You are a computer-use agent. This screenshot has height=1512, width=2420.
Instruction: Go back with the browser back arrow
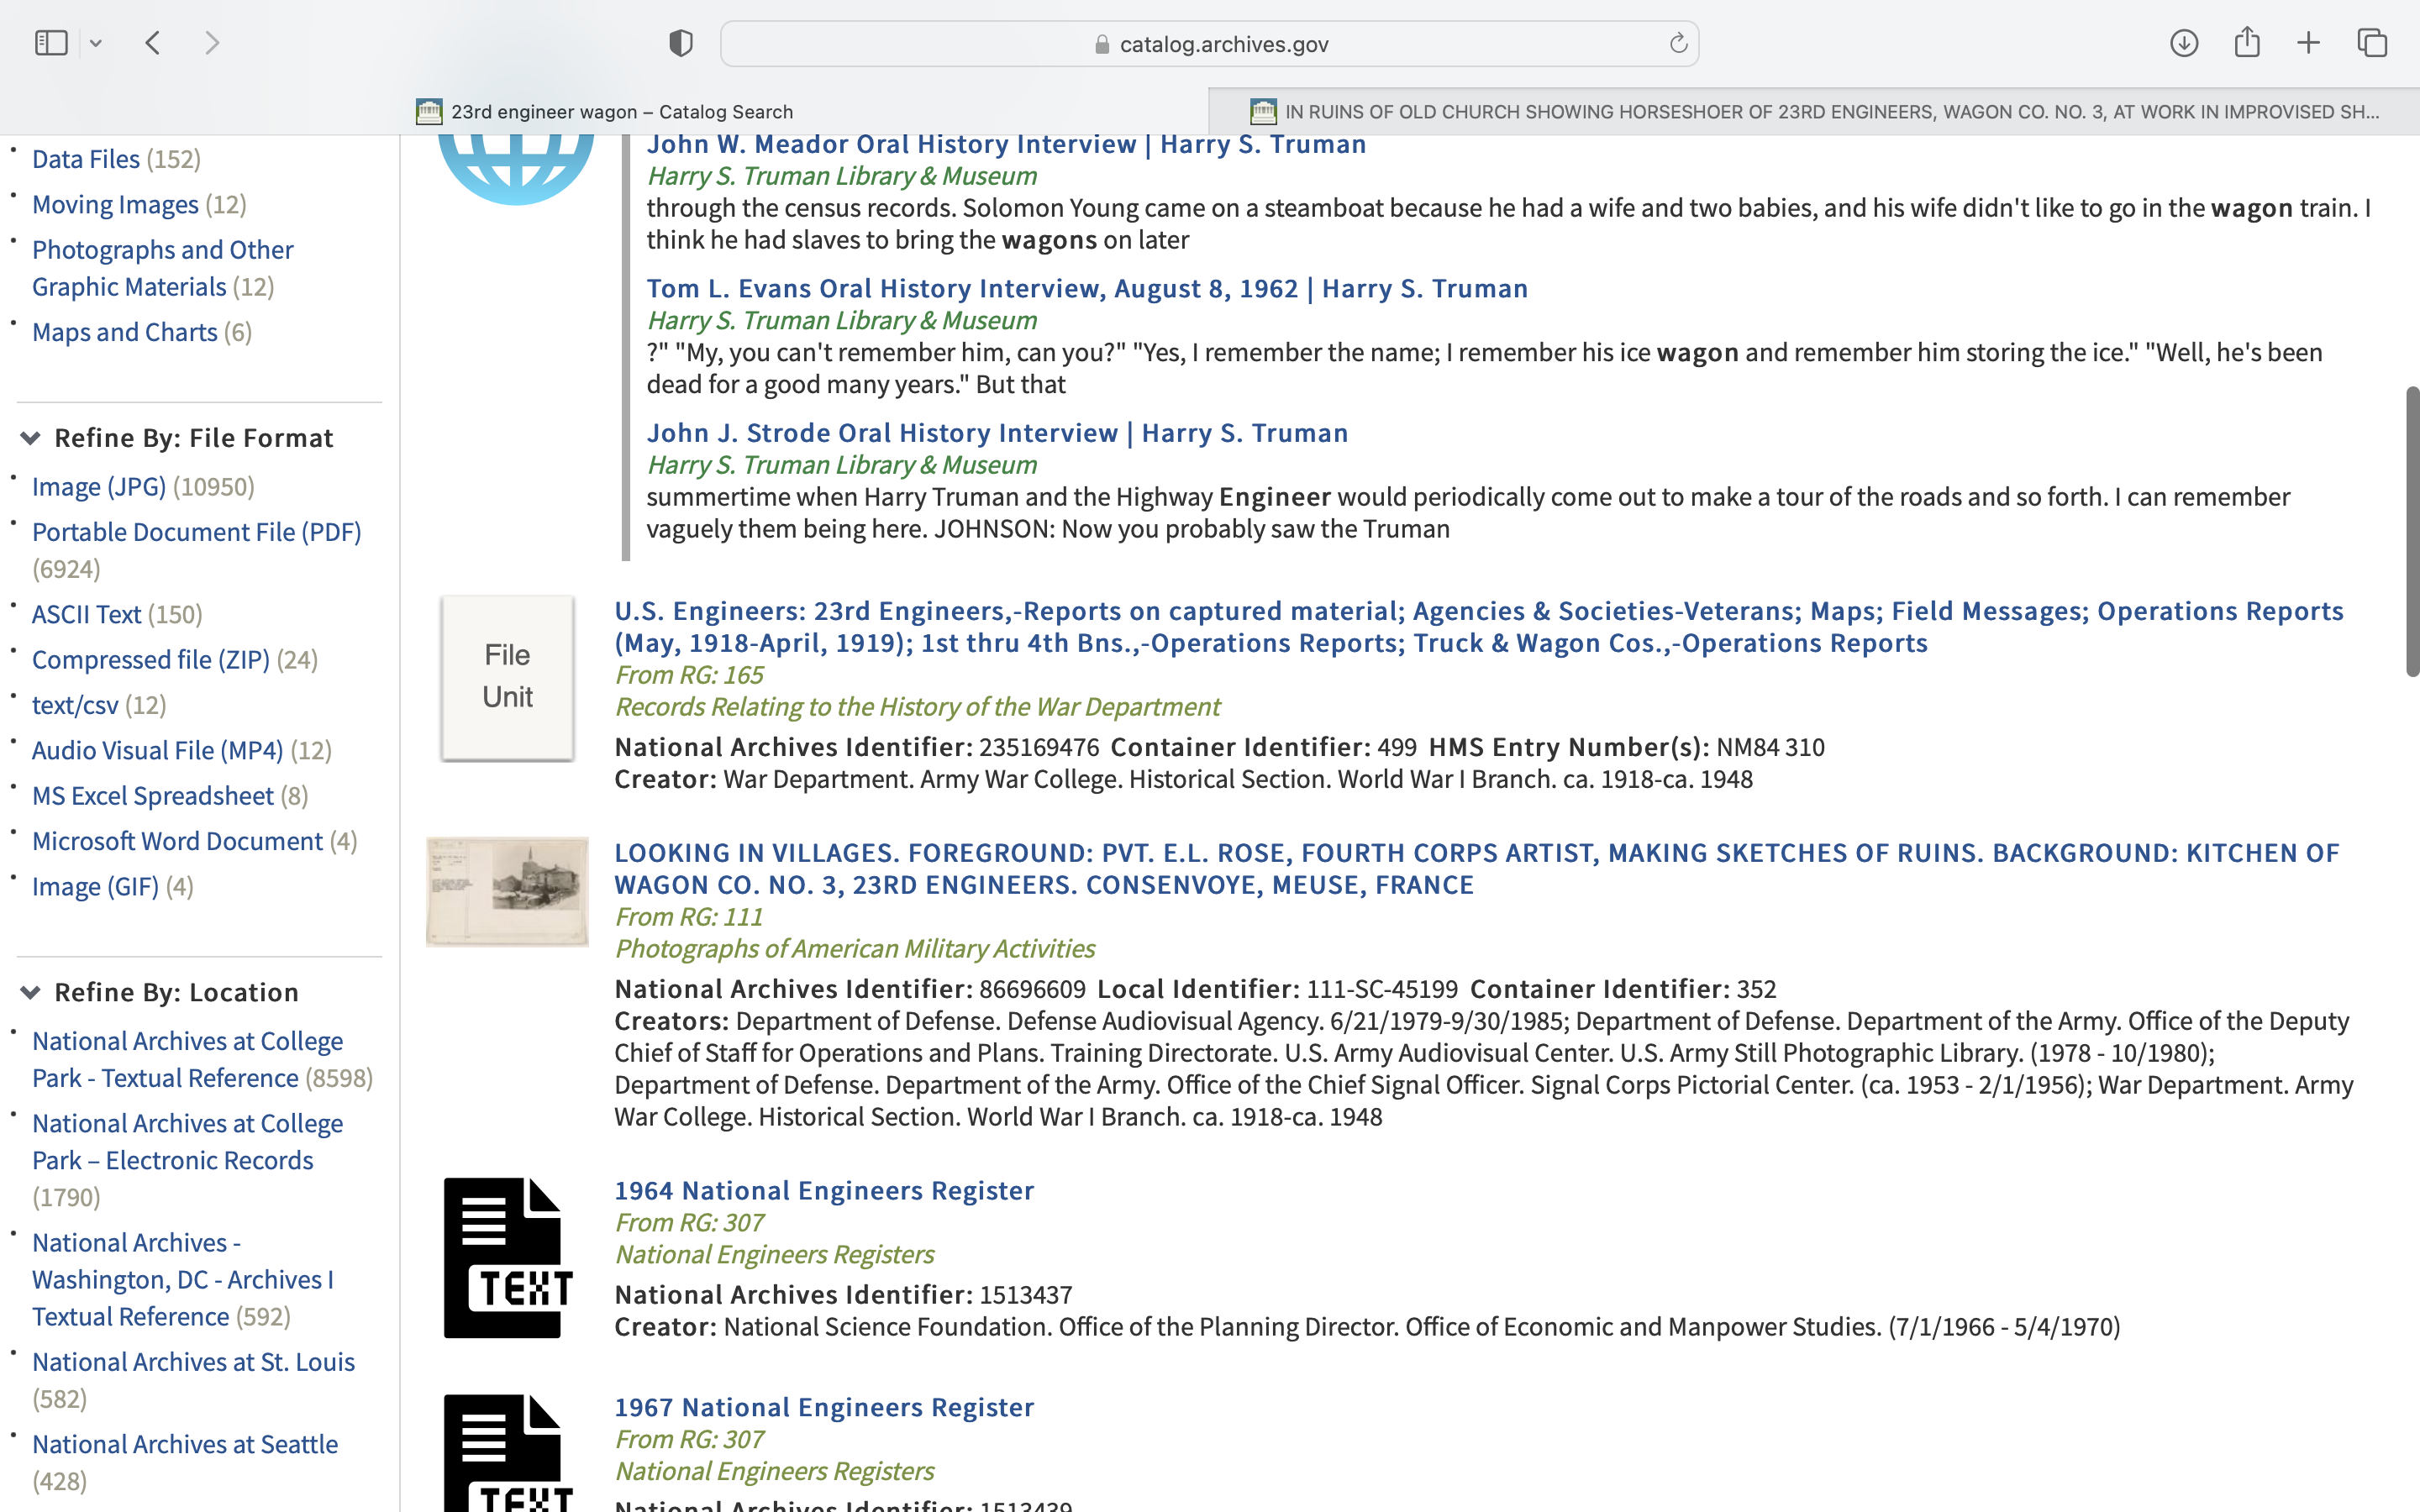(x=153, y=43)
